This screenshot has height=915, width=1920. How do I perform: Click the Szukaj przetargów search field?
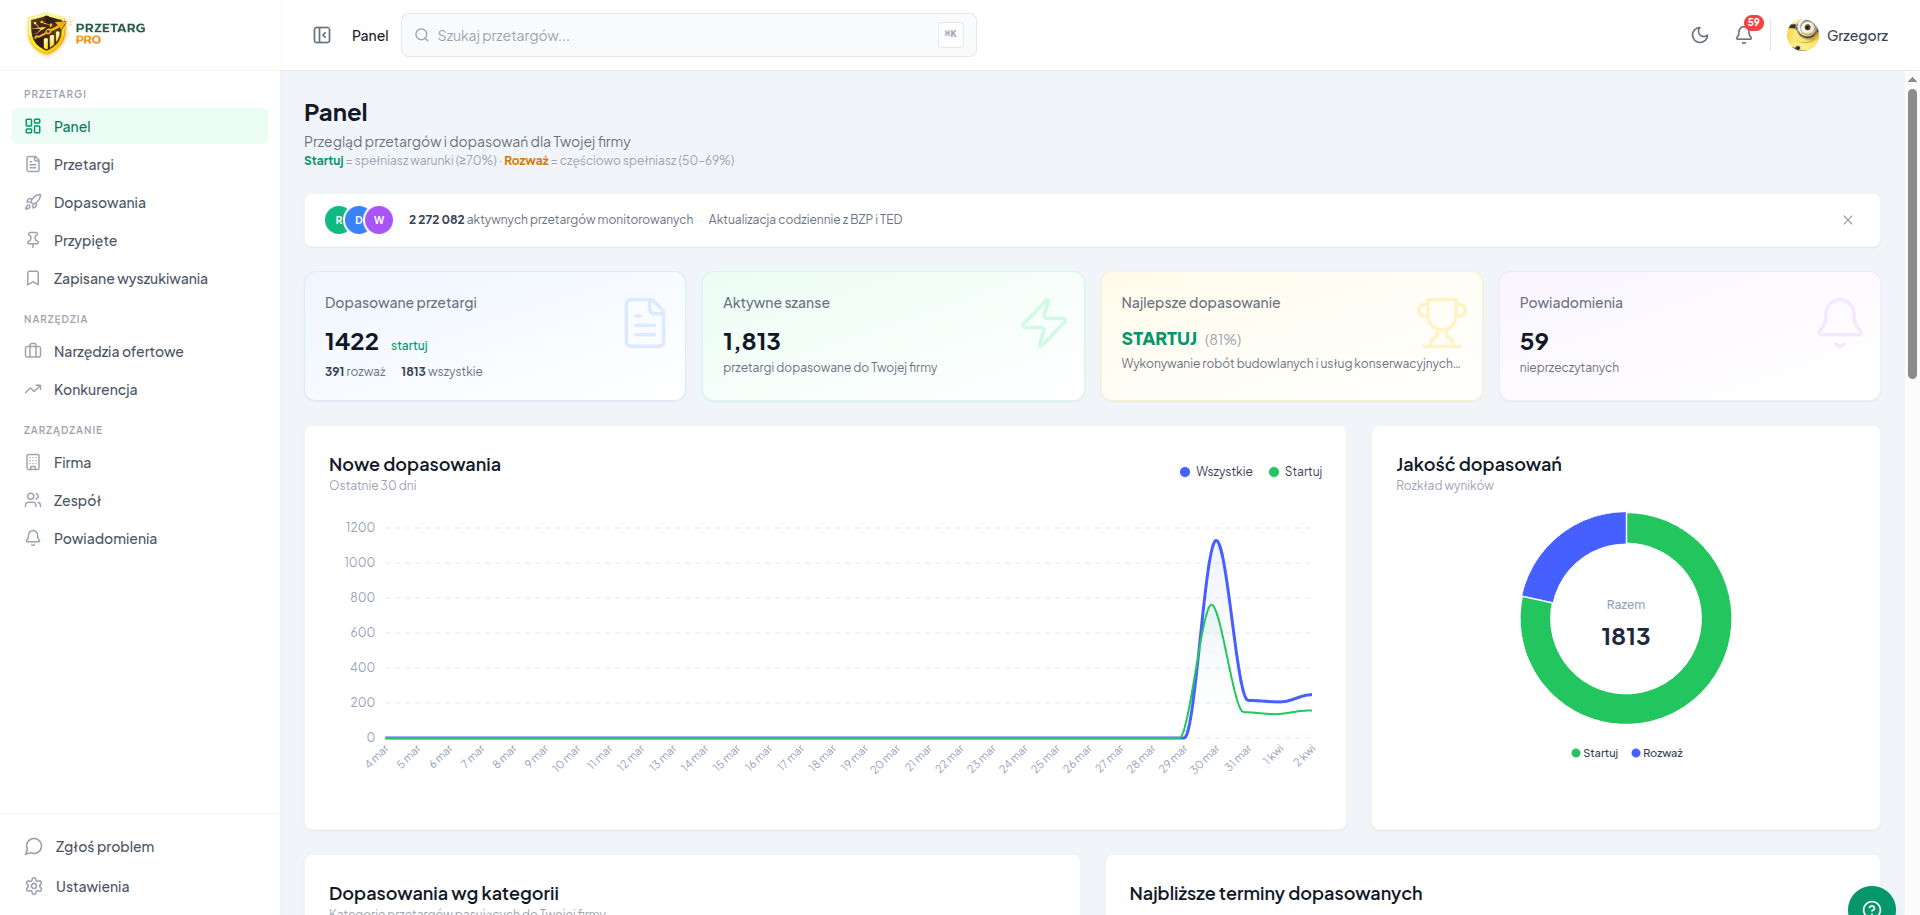688,36
